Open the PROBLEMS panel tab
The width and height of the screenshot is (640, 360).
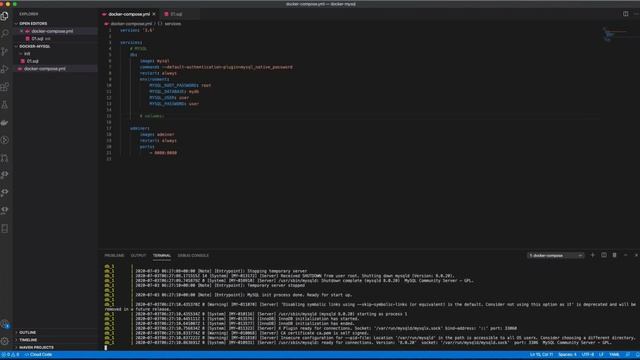(x=114, y=256)
